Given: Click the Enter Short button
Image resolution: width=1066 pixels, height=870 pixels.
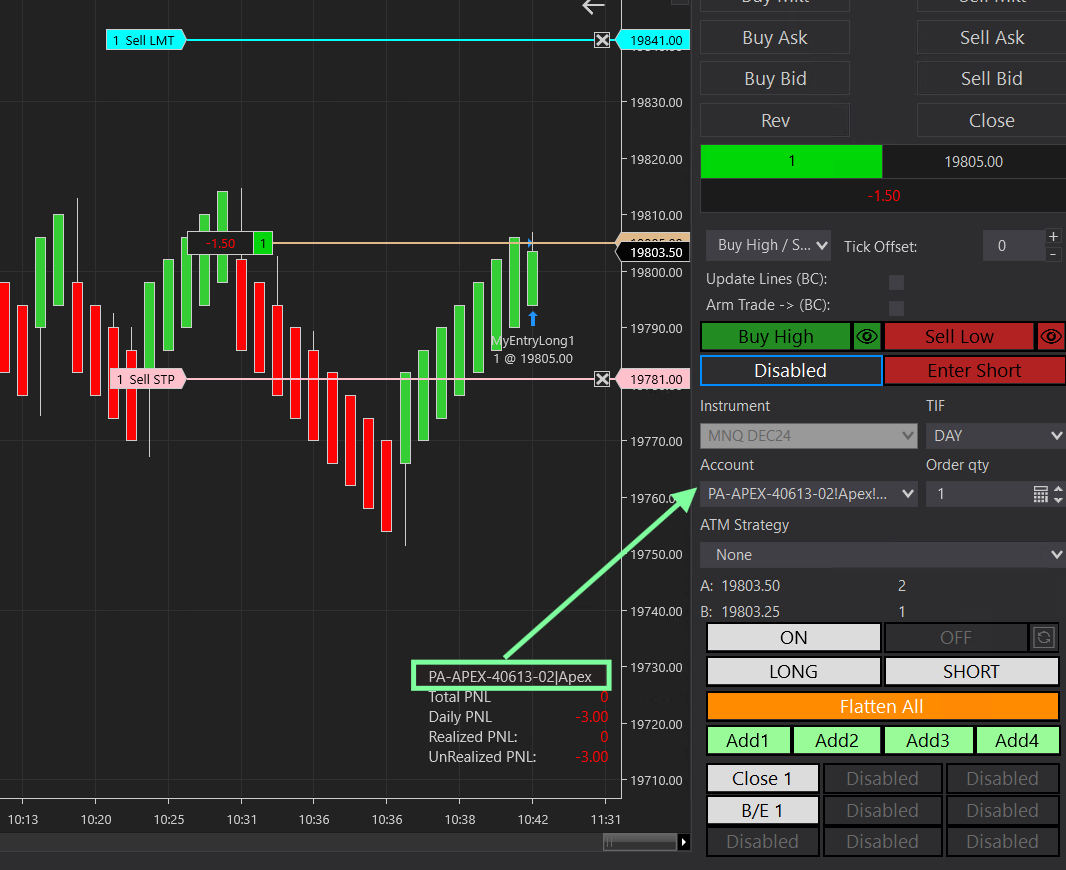Looking at the screenshot, I should coord(974,371).
